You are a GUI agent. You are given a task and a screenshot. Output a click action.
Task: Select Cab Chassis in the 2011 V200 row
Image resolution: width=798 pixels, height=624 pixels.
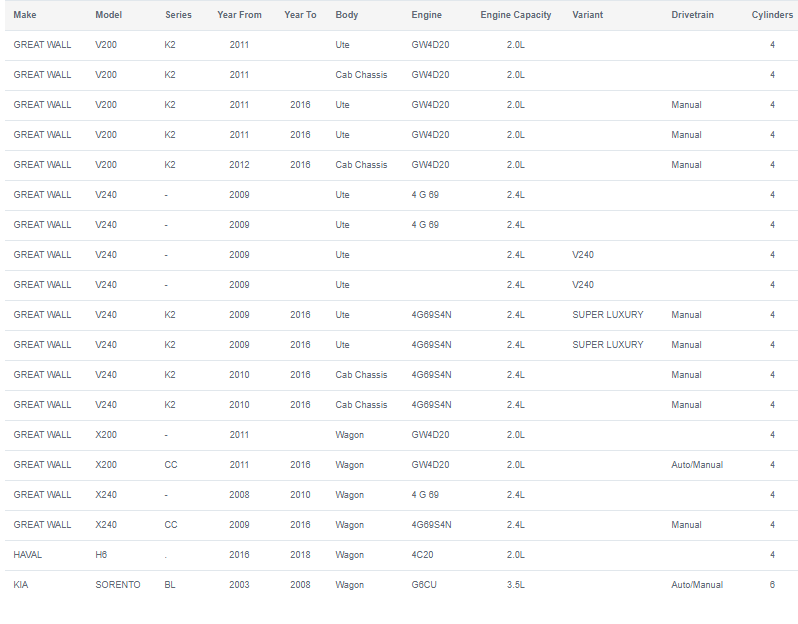coord(361,75)
